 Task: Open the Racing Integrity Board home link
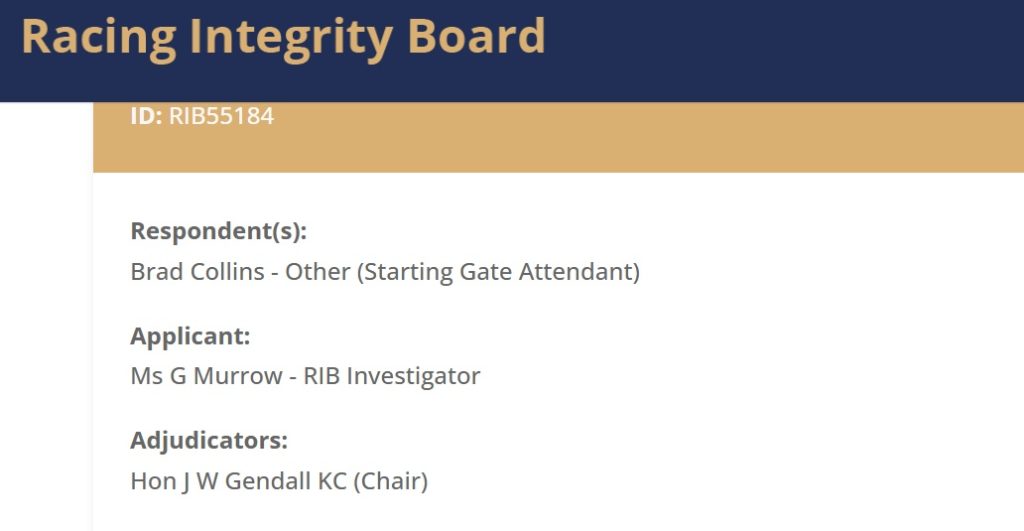(283, 38)
